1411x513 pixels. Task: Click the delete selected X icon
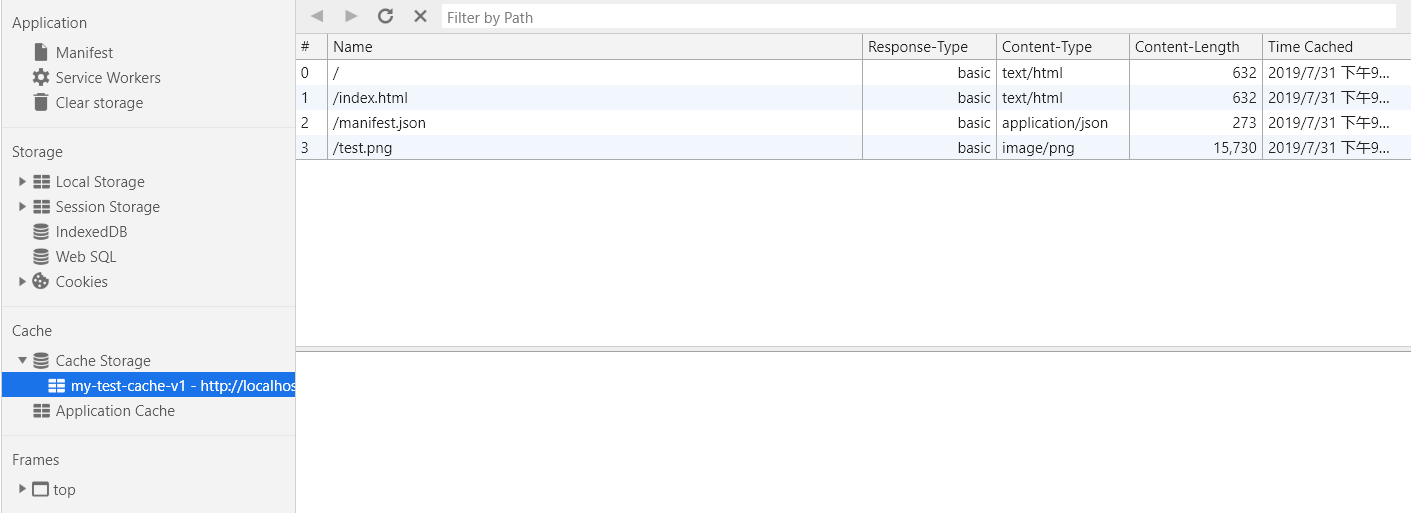point(420,16)
